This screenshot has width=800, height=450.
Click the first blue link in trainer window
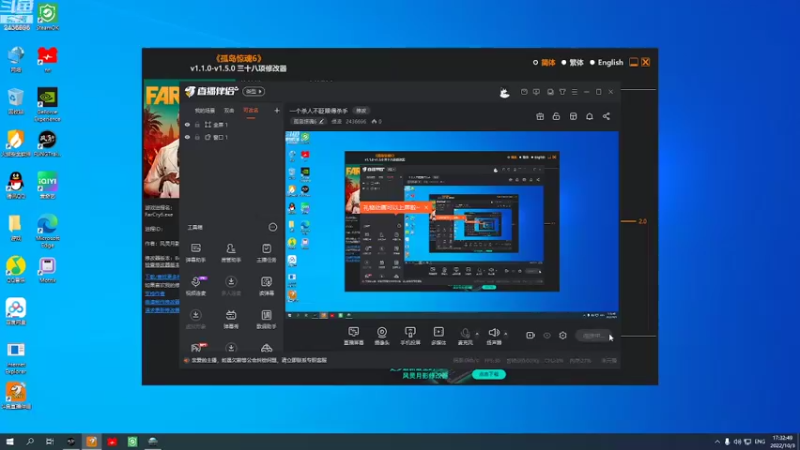click(x=162, y=277)
